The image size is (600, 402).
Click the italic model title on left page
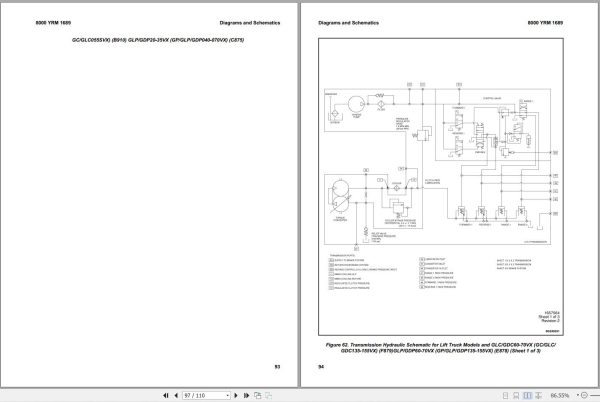(158, 40)
